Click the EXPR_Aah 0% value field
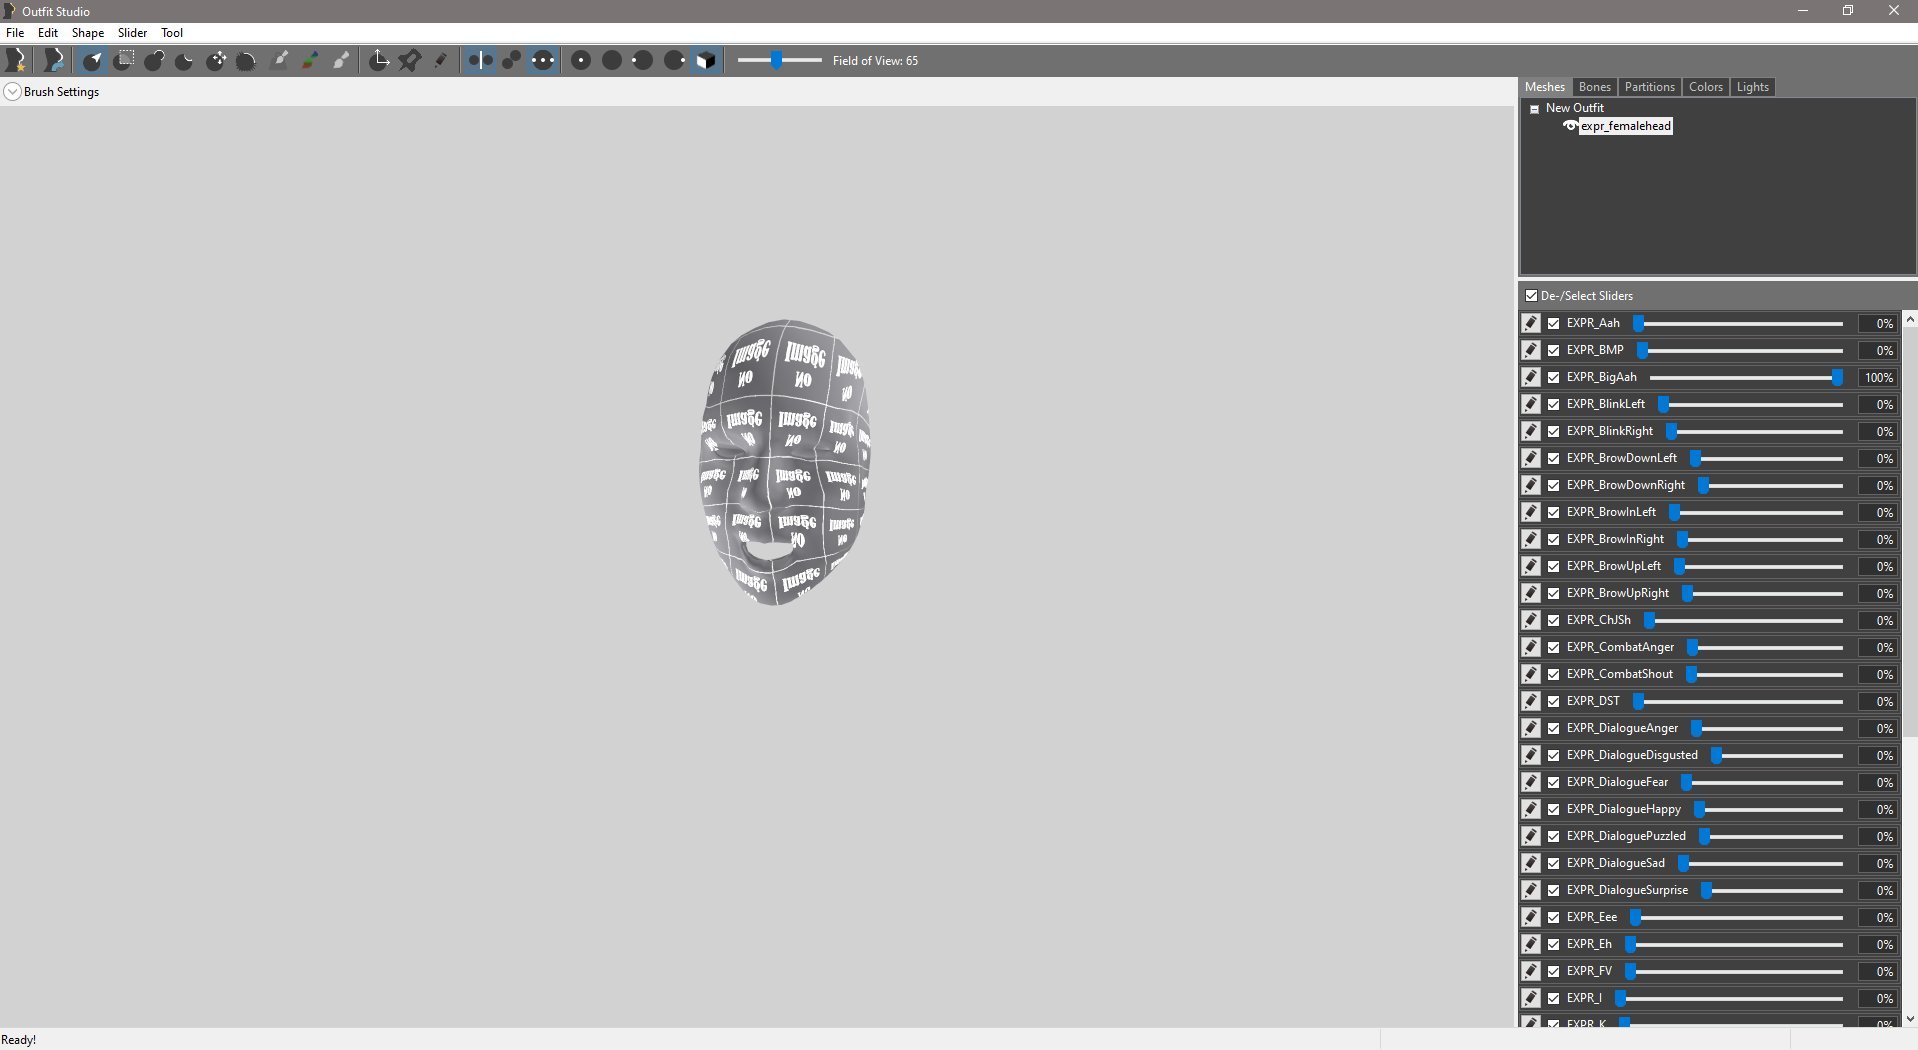The height and width of the screenshot is (1050, 1918). click(x=1878, y=324)
